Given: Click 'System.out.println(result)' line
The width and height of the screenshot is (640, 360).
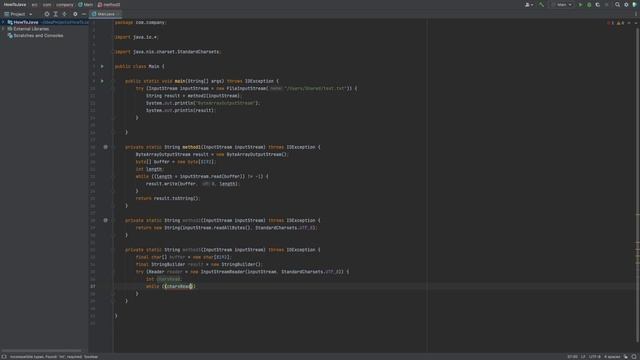Looking at the screenshot, I should pos(180,110).
